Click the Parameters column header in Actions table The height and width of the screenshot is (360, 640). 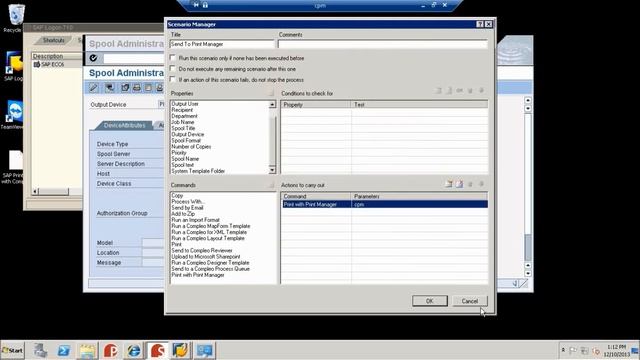tap(419, 196)
